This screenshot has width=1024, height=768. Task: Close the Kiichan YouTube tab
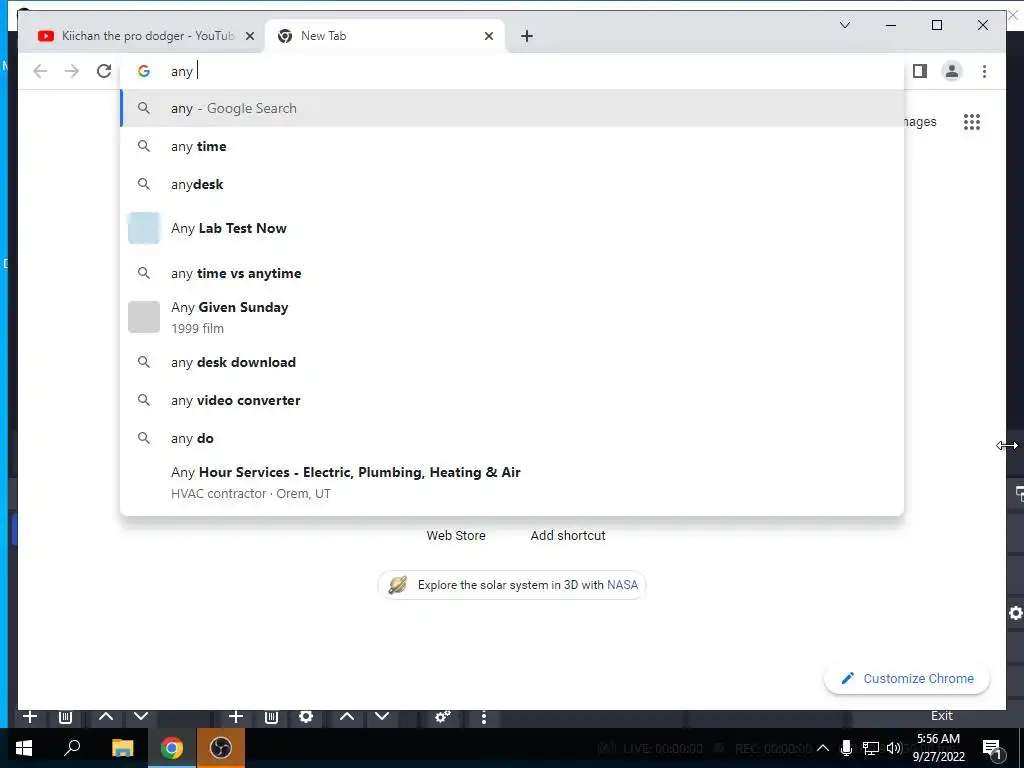(x=249, y=37)
